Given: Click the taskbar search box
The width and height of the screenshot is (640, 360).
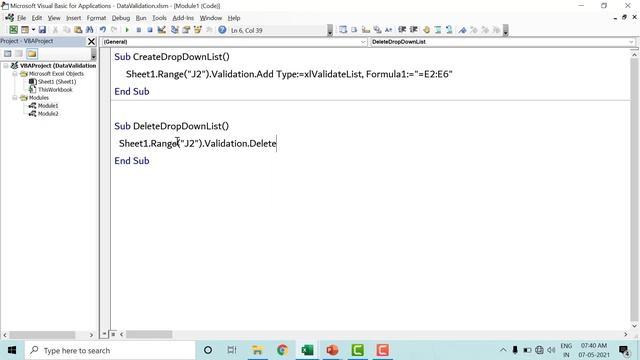Looking at the screenshot, I should 110,350.
